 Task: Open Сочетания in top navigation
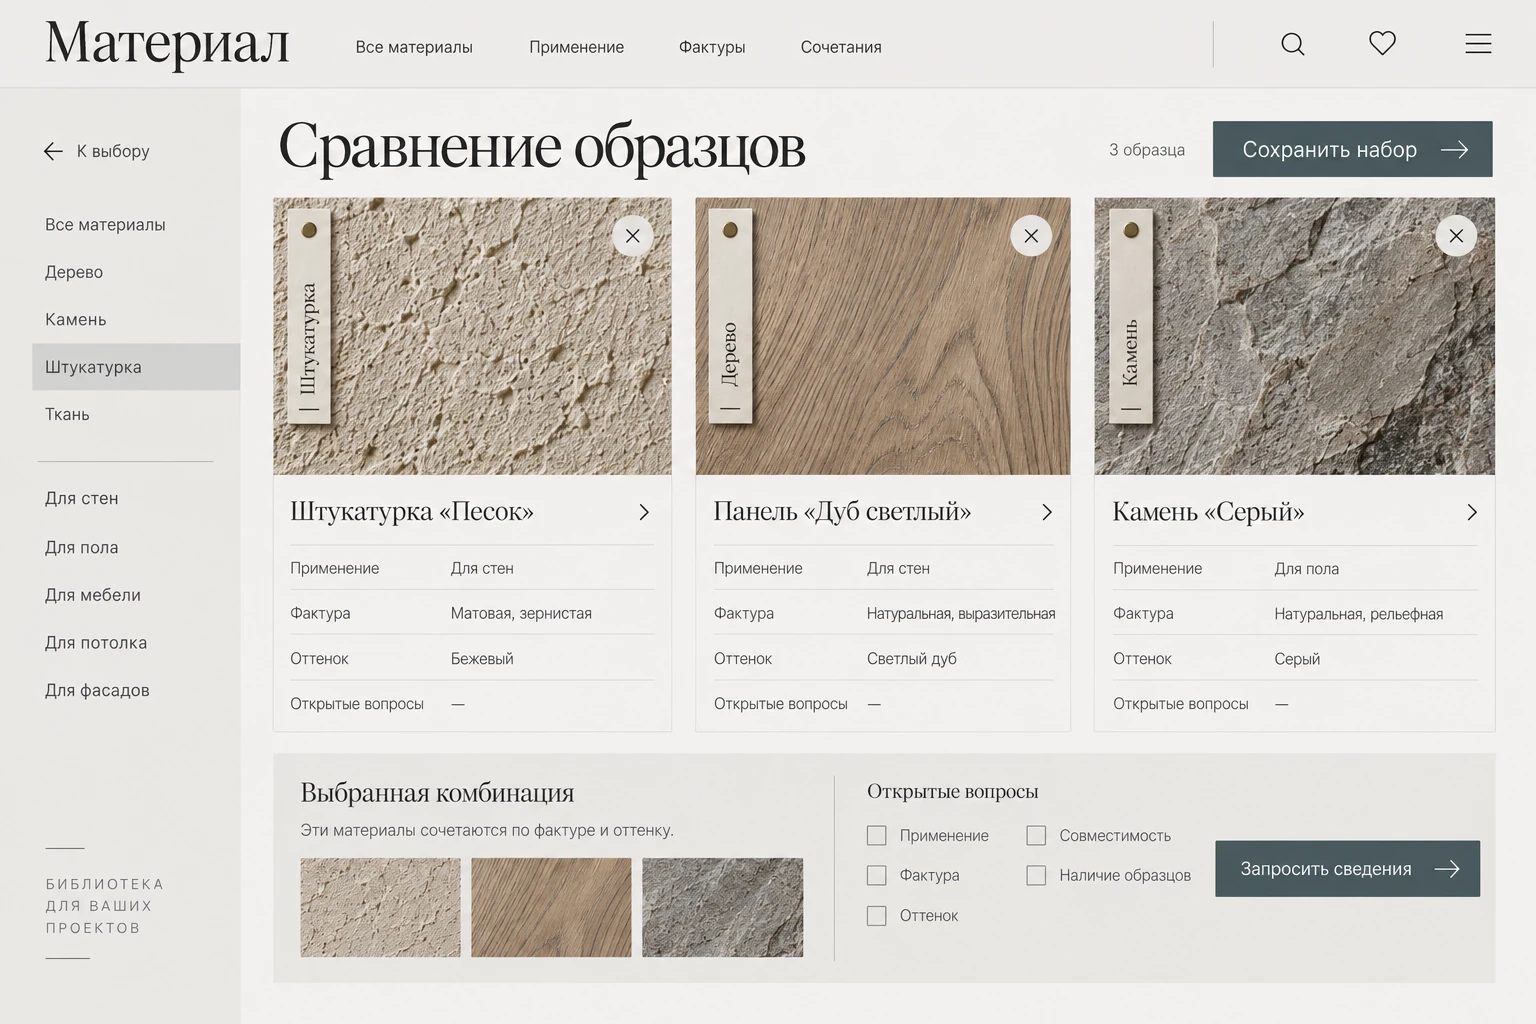coord(841,47)
